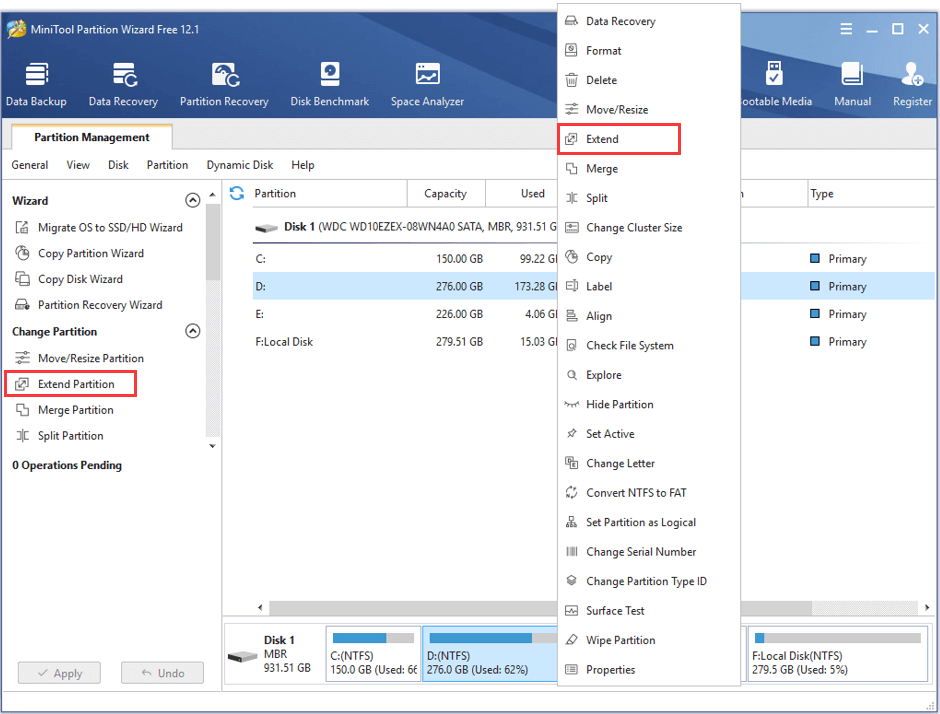Image resolution: width=940 pixels, height=714 pixels.
Task: Select the E: partition row
Action: [405, 314]
